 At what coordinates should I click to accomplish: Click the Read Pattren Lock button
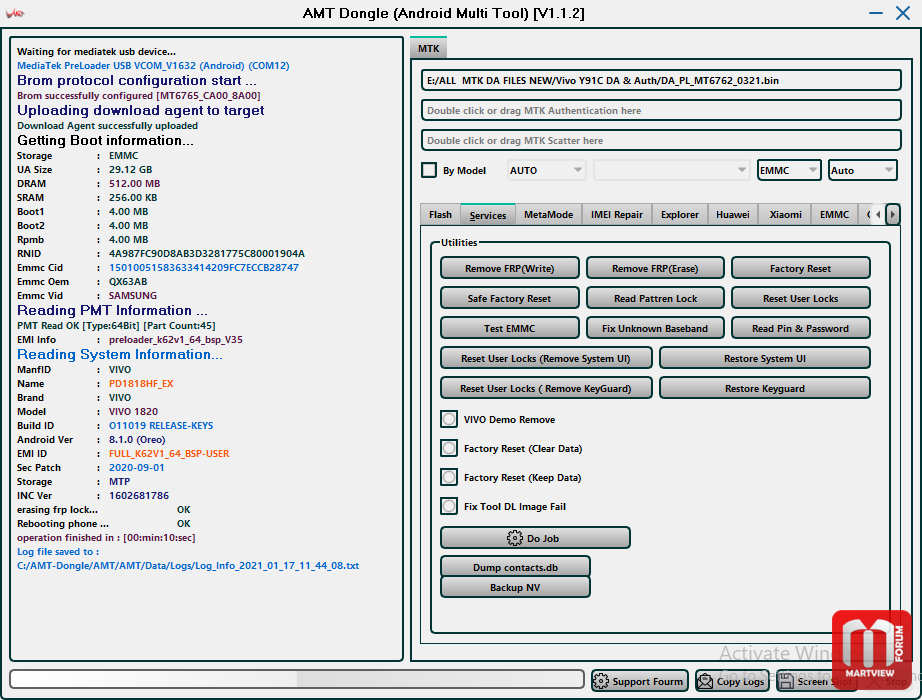click(x=655, y=298)
